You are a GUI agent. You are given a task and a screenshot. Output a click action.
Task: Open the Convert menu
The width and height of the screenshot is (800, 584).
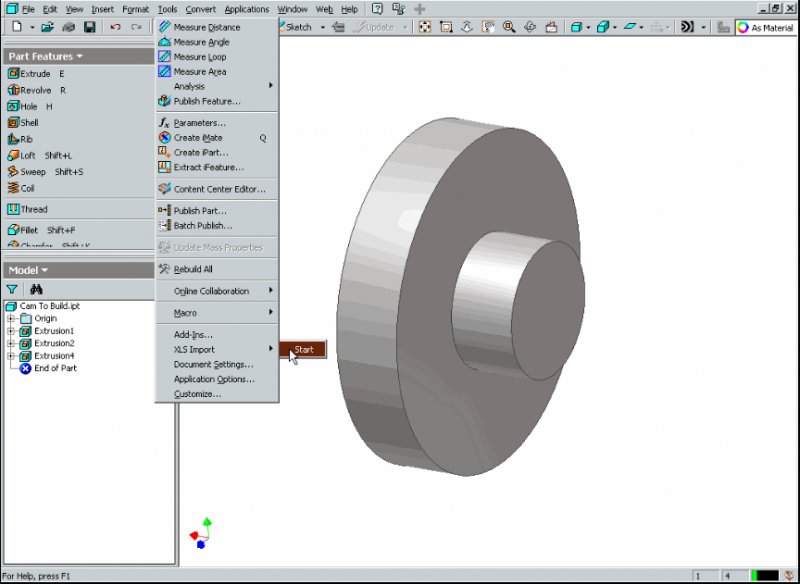click(x=201, y=9)
